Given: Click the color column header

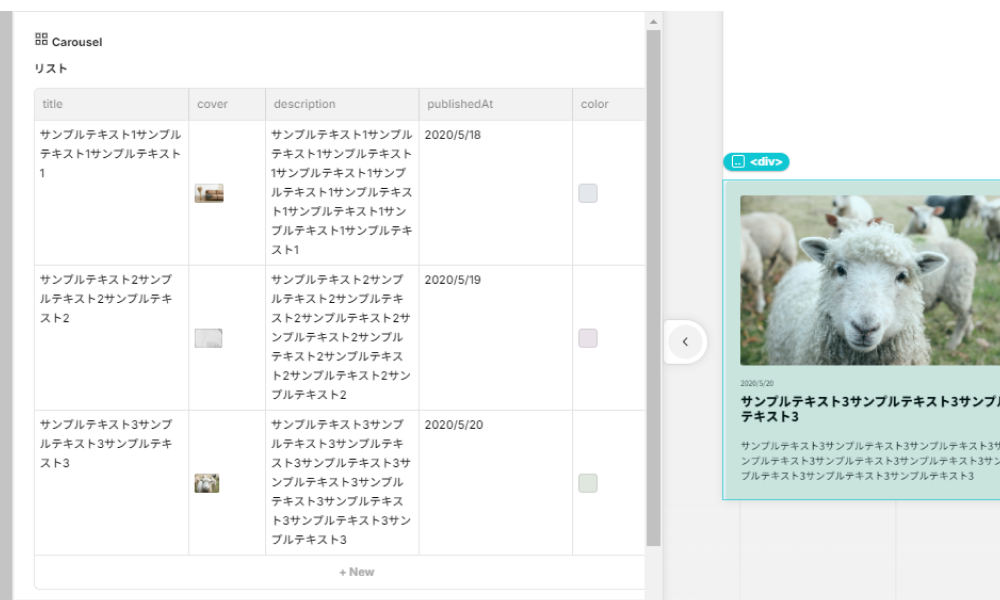Looking at the screenshot, I should [594, 104].
